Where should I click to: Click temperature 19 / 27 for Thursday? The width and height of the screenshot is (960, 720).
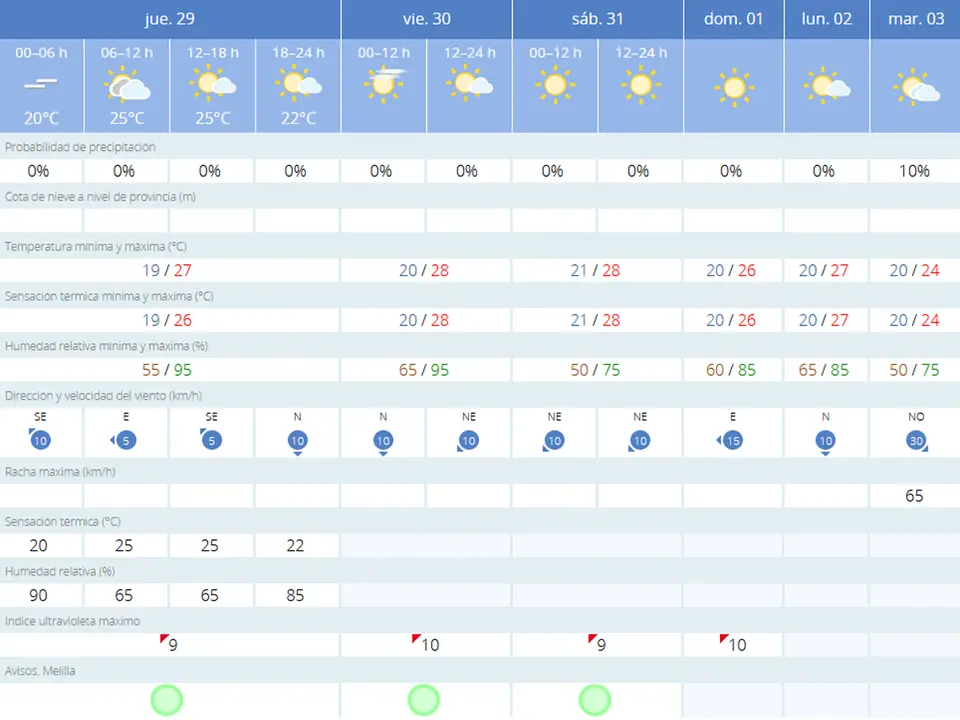click(x=167, y=270)
